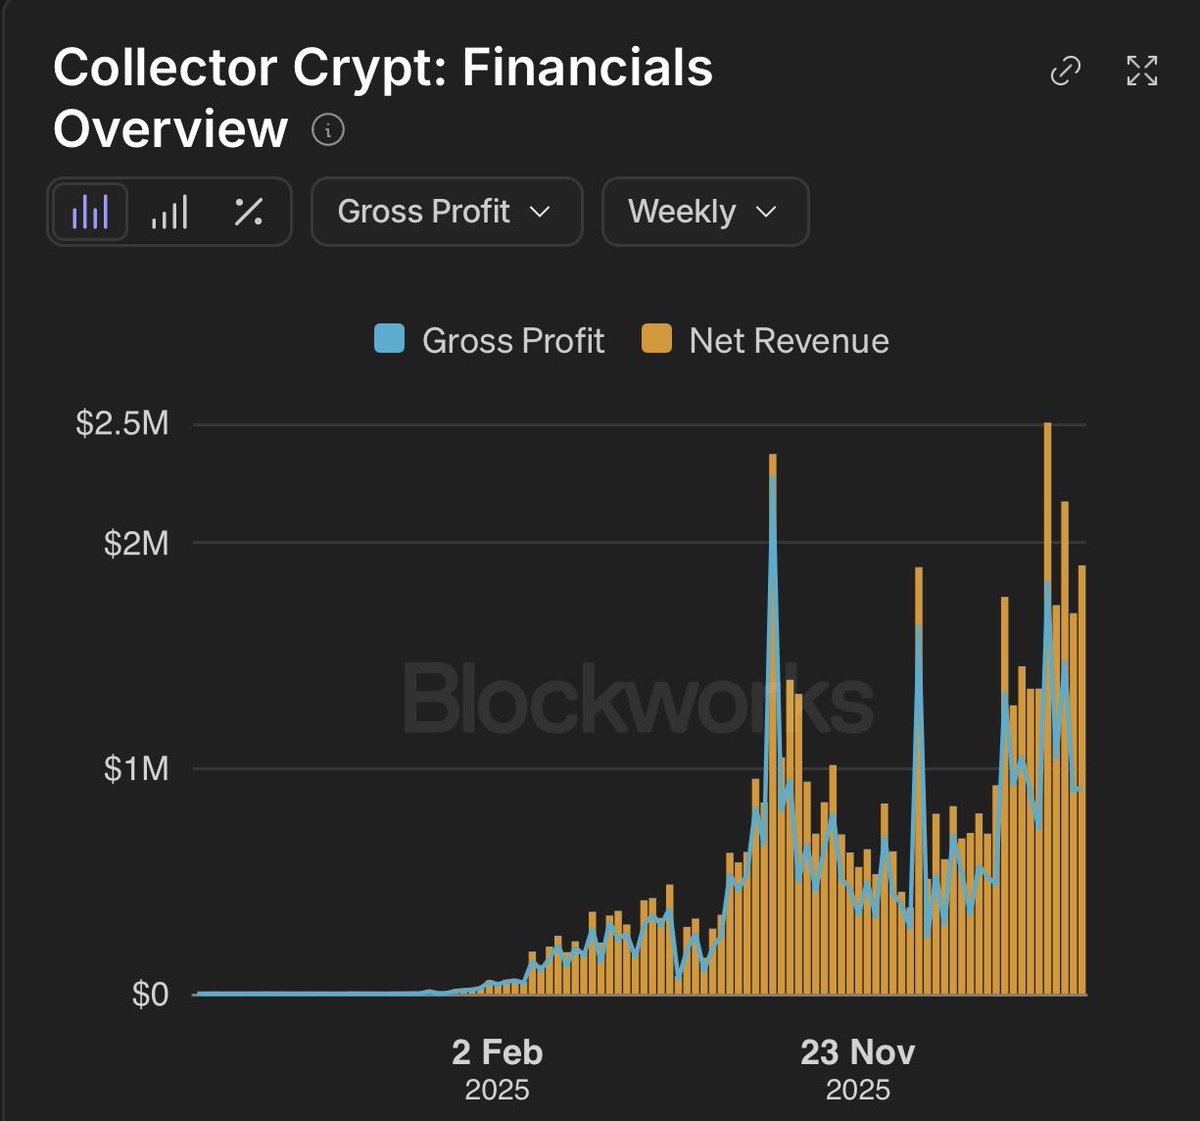This screenshot has width=1200, height=1121.
Task: Copy the chart link icon
Action: pyautogui.click(x=1065, y=71)
